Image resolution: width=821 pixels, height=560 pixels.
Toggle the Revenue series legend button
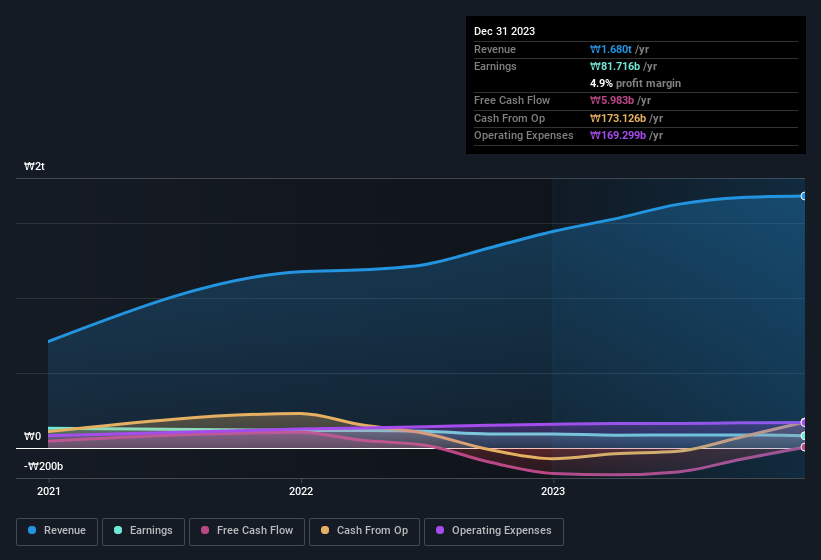click(57, 531)
